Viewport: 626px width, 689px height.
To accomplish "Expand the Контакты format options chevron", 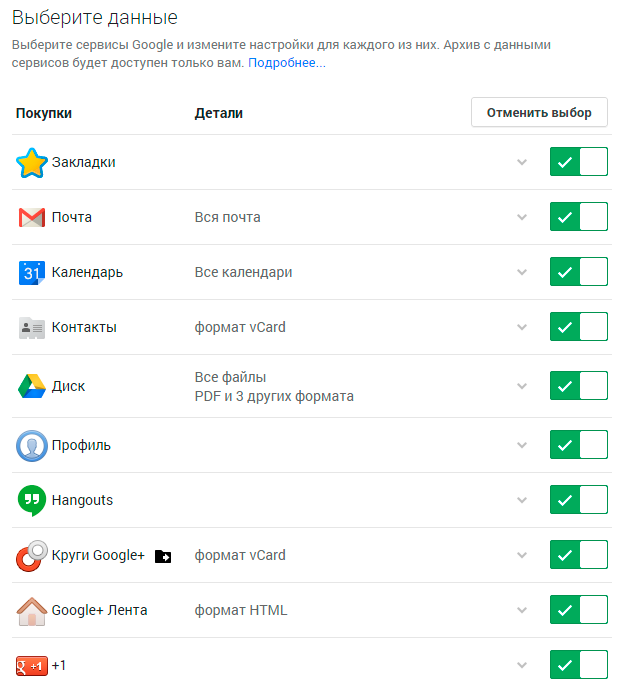I will pyautogui.click(x=521, y=327).
